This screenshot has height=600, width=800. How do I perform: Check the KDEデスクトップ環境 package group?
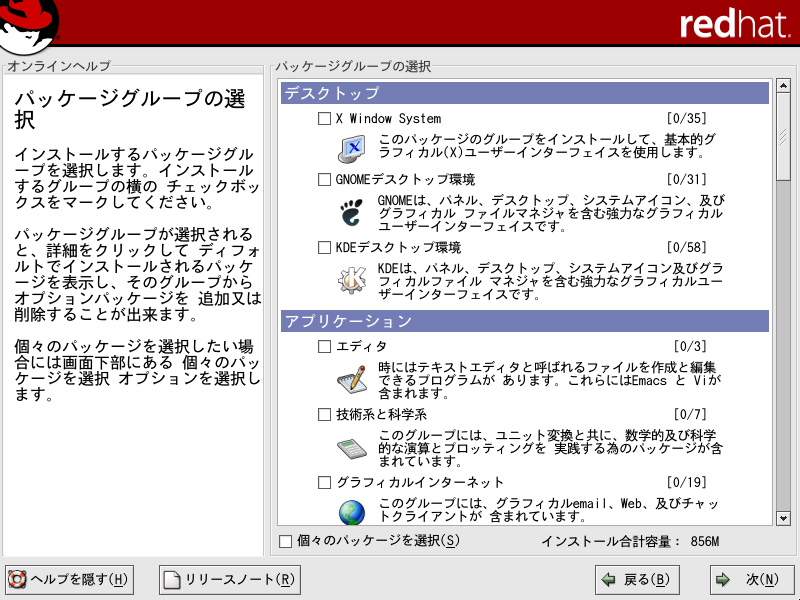click(x=324, y=247)
